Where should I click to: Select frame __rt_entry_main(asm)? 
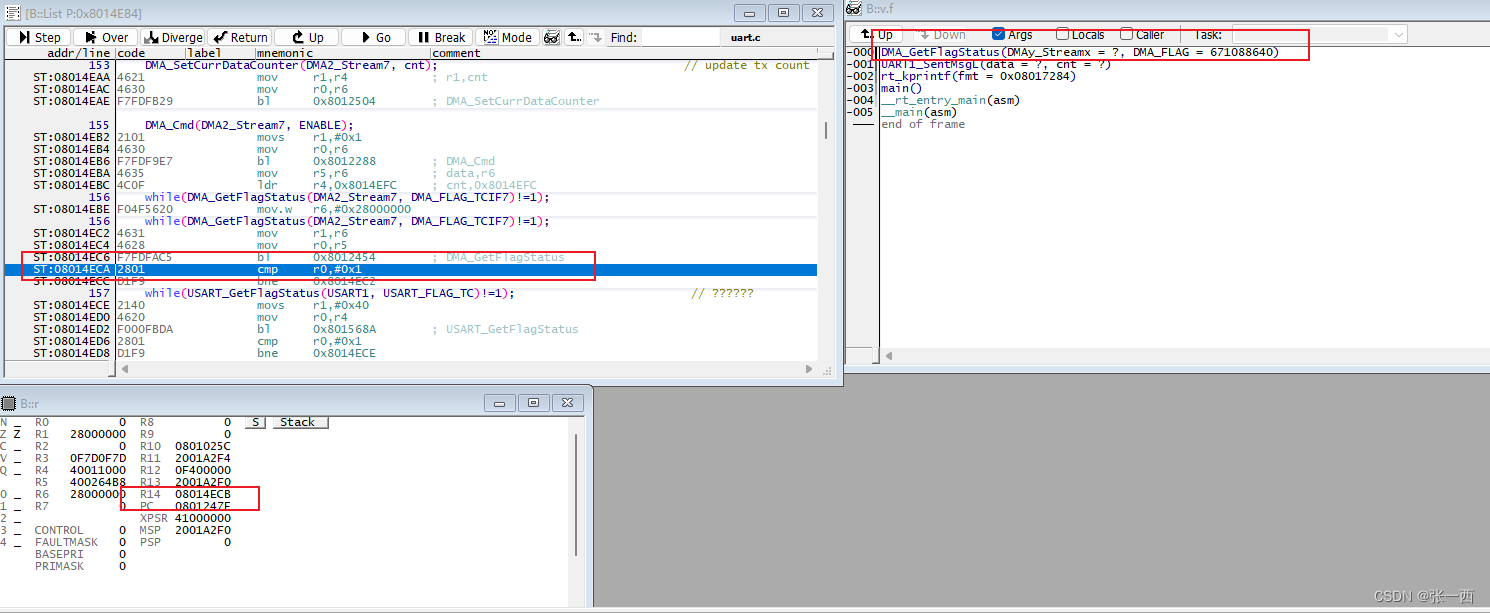(x=950, y=100)
